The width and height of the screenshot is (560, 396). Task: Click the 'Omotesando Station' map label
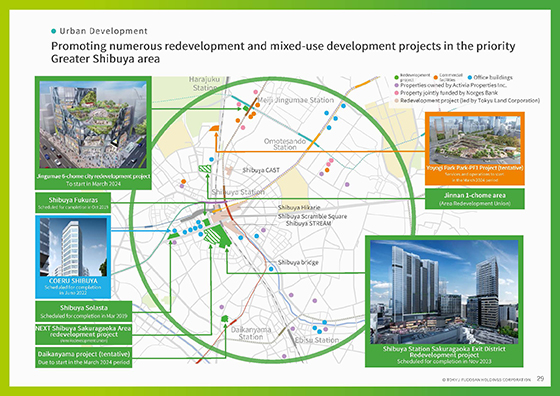pyautogui.click(x=285, y=144)
